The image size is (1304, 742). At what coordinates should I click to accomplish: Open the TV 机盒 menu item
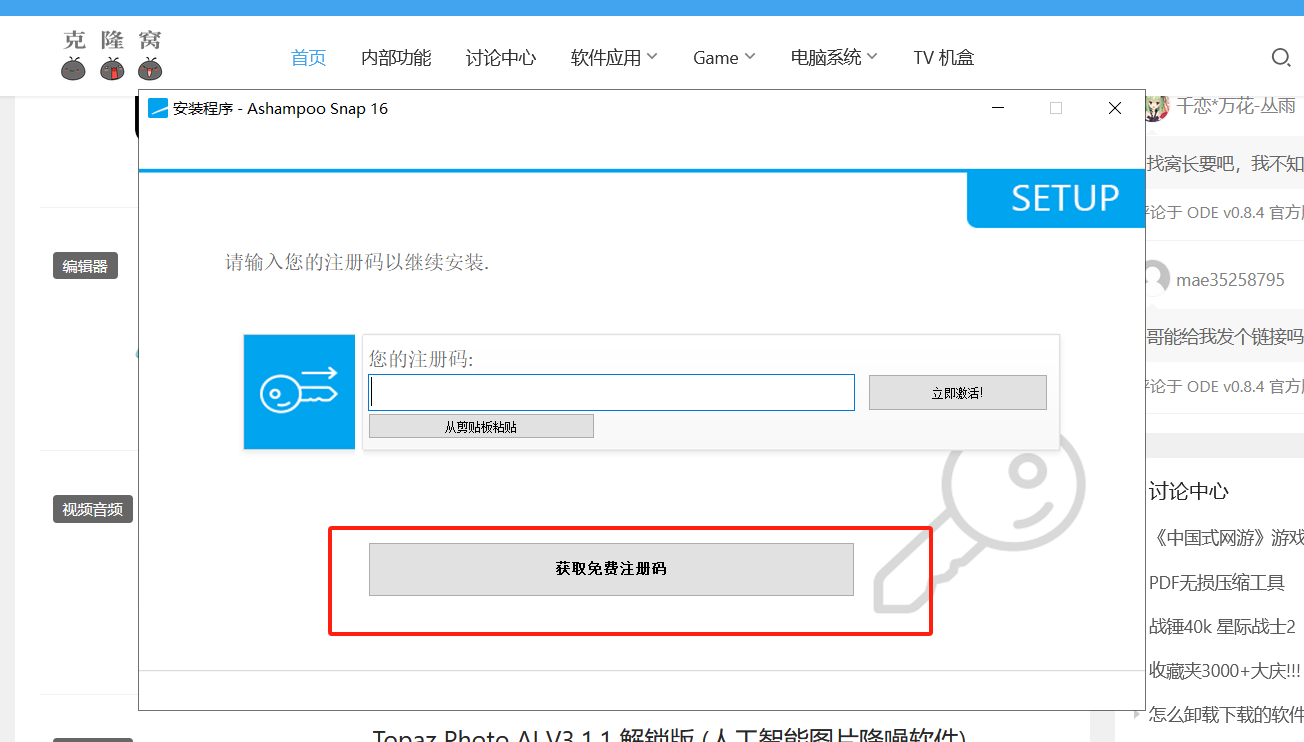point(943,58)
